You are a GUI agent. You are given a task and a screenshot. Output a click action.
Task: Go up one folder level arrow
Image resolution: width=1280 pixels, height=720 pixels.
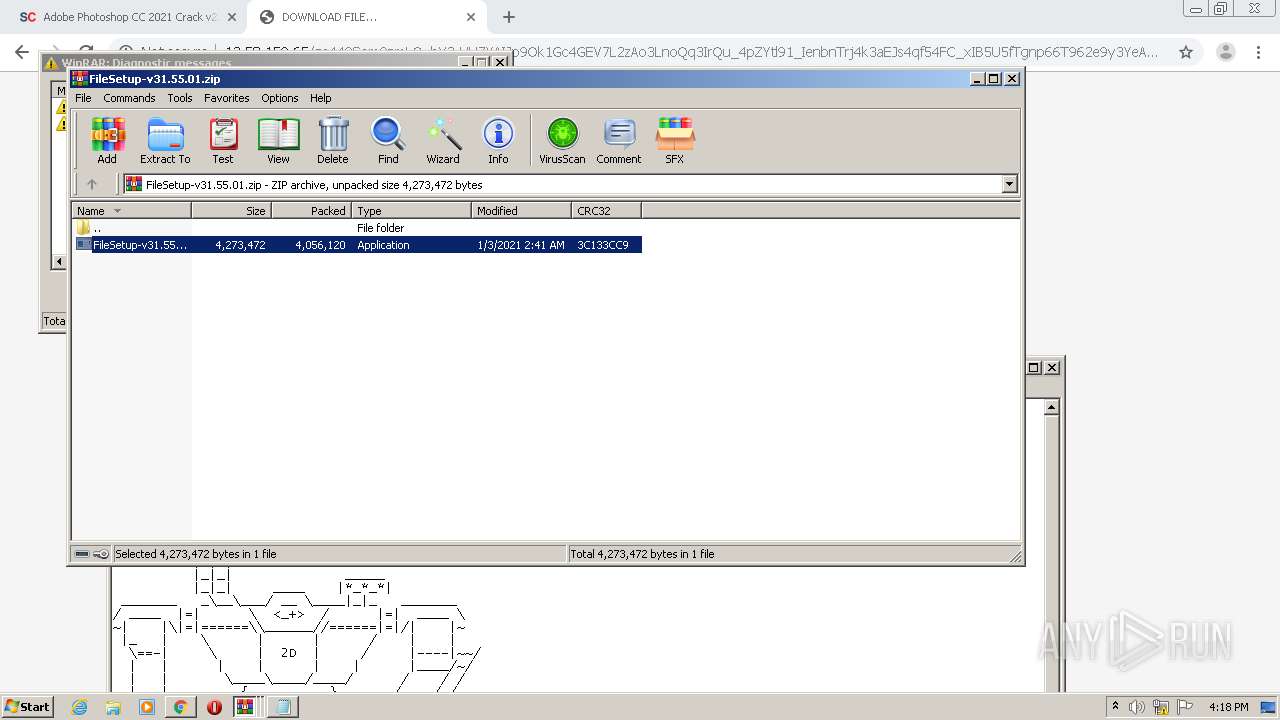pyautogui.click(x=92, y=184)
